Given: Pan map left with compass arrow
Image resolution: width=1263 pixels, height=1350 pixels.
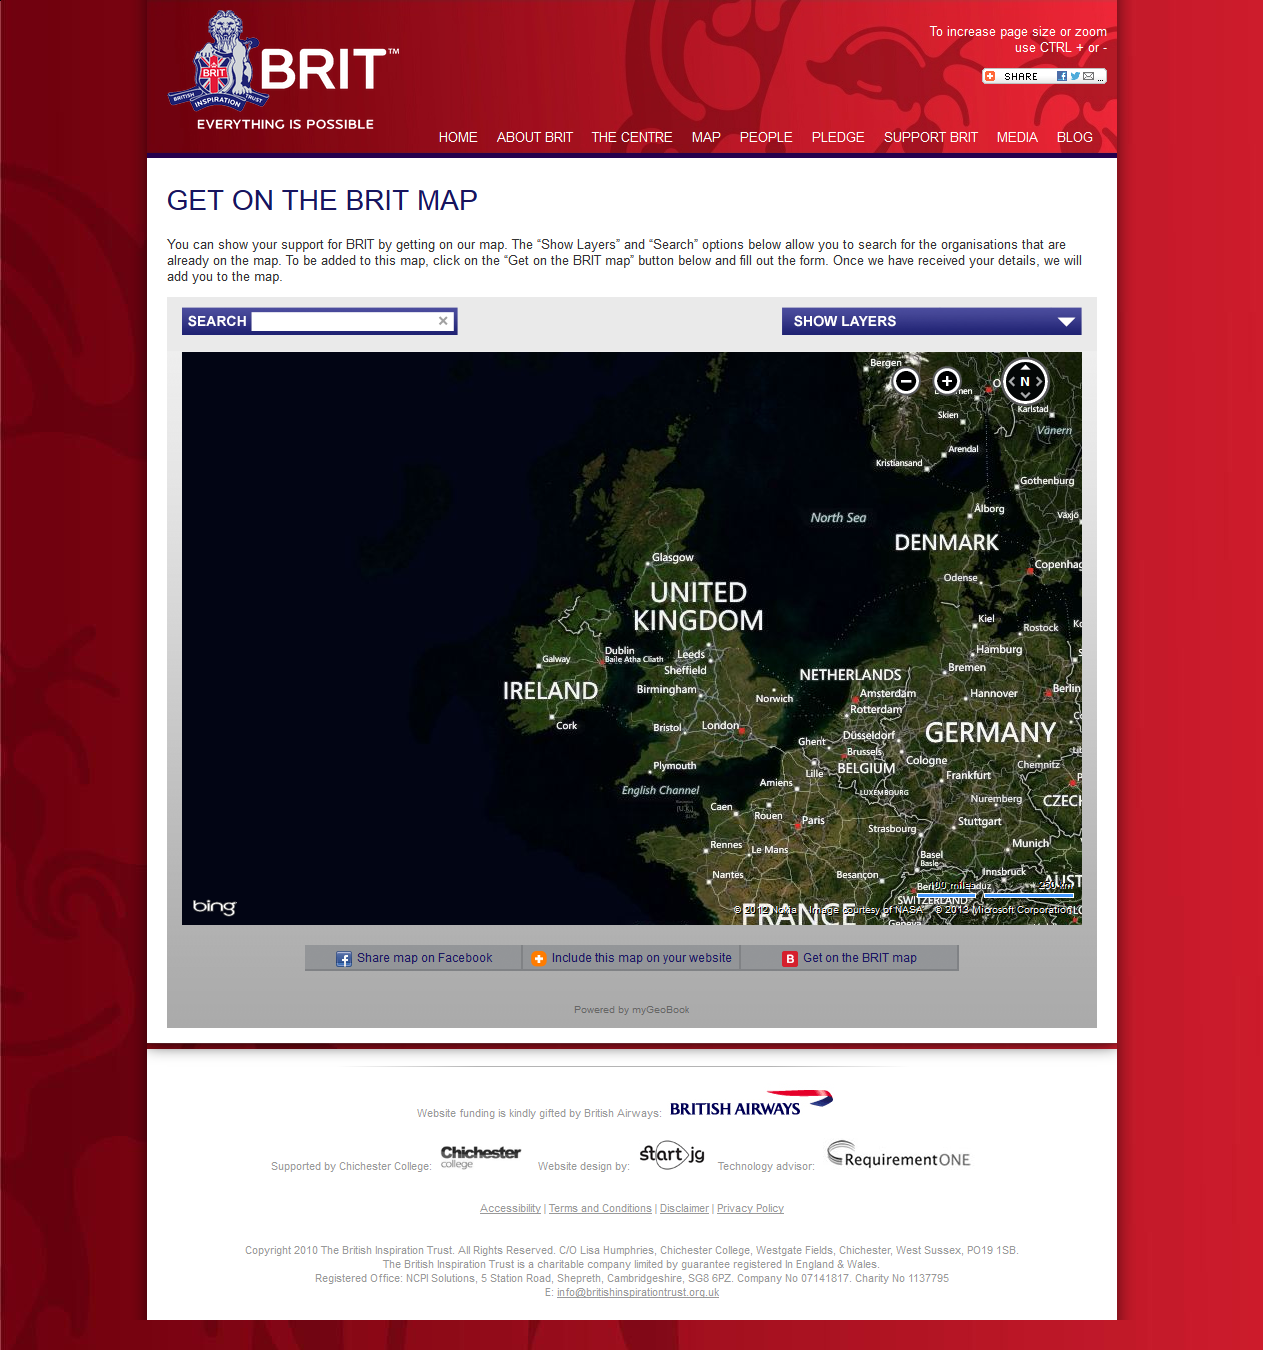Looking at the screenshot, I should point(1011,381).
